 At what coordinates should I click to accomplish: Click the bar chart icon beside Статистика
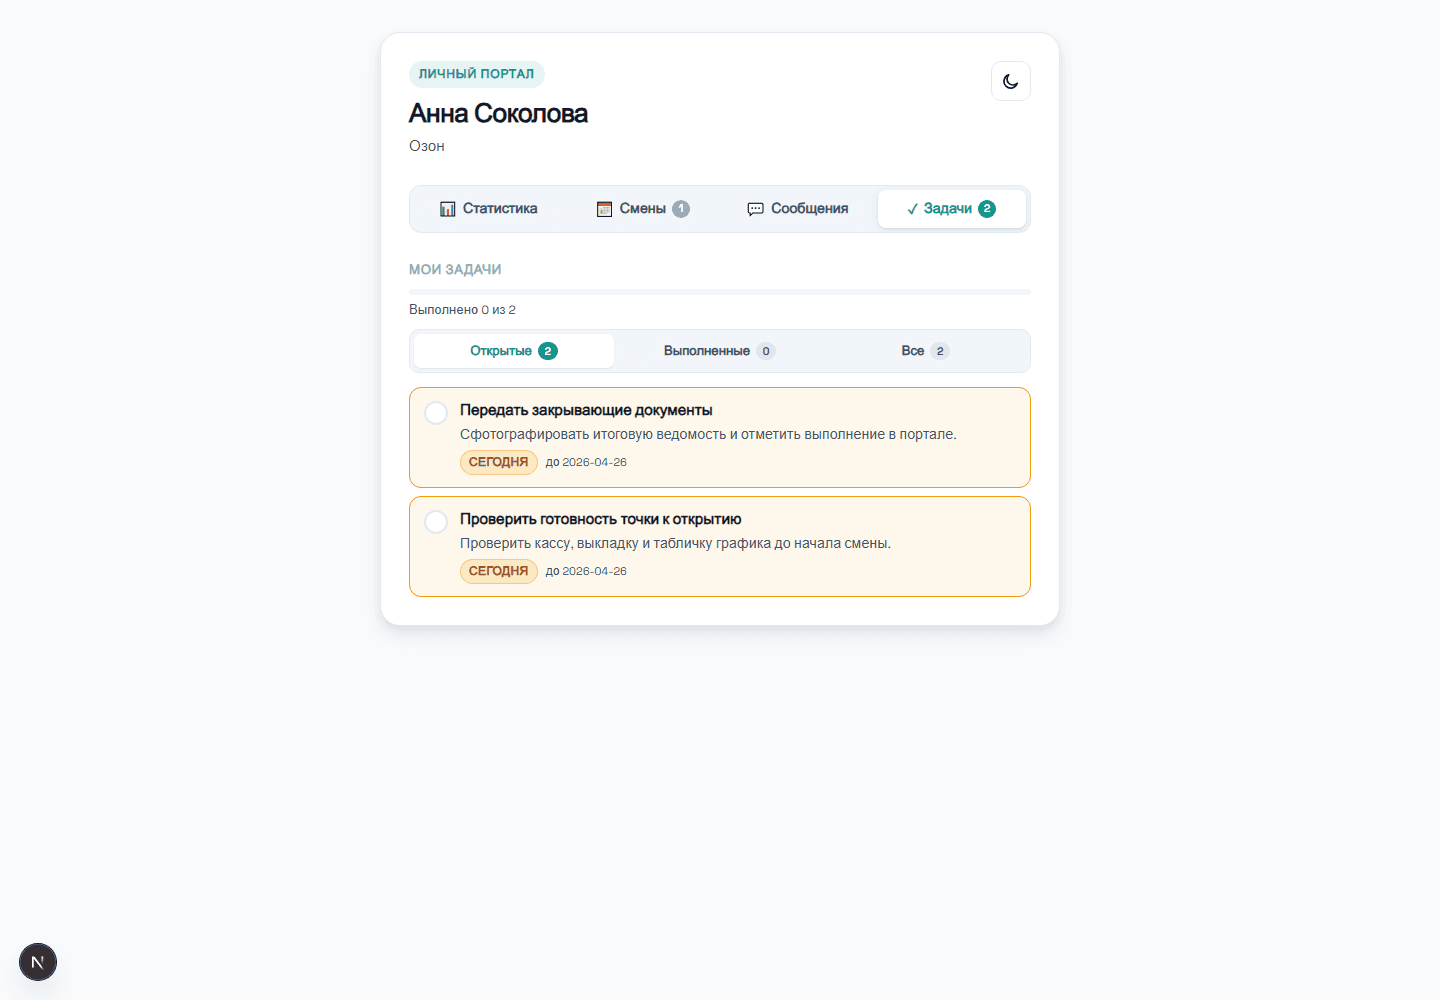(x=448, y=209)
